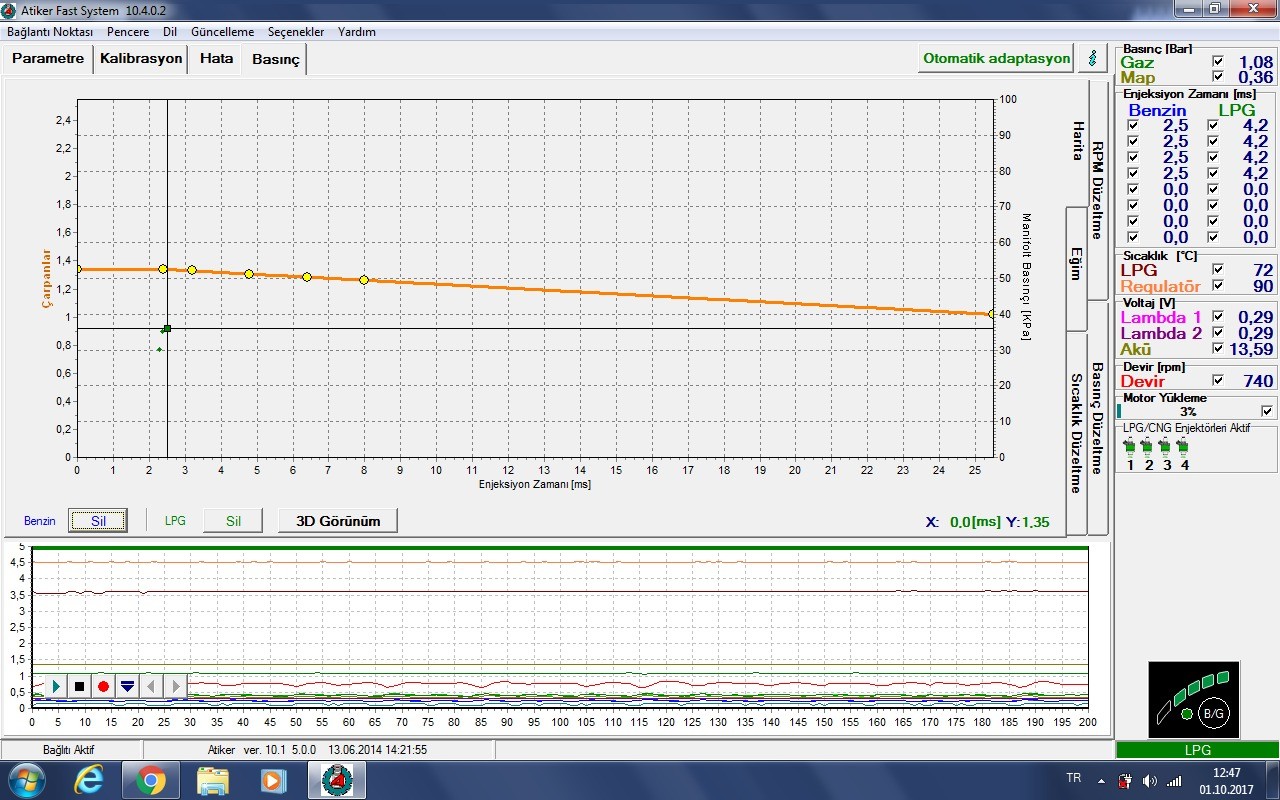1280x800 pixels.
Task: Click the Bağlıtı Aktif status text
Action: pos(69,750)
